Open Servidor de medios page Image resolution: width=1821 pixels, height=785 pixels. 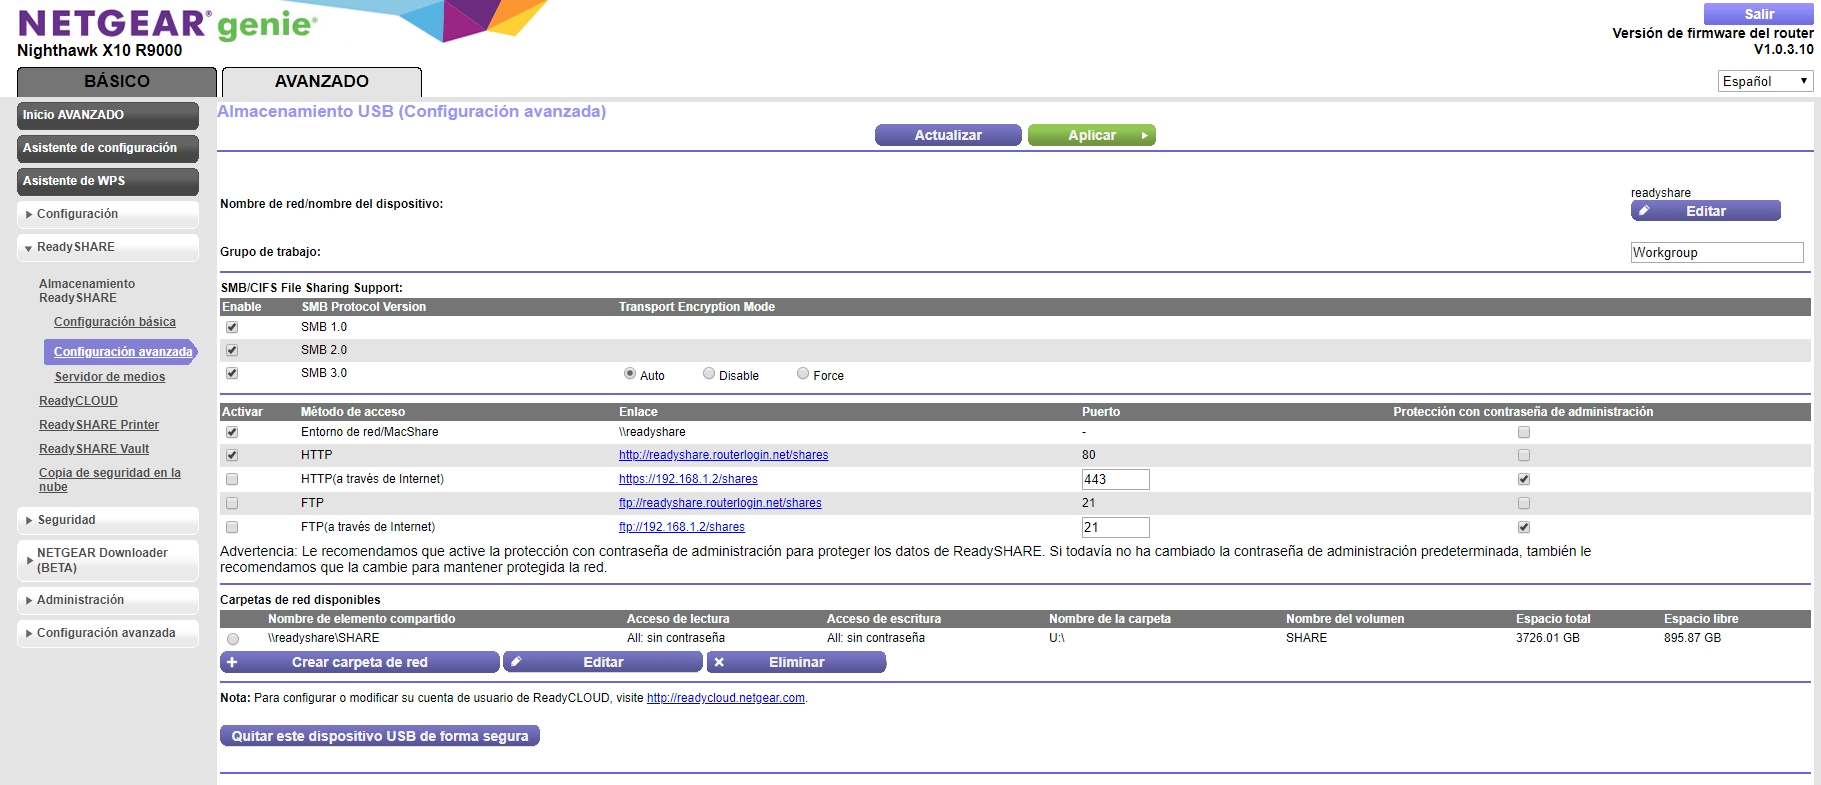pos(110,377)
